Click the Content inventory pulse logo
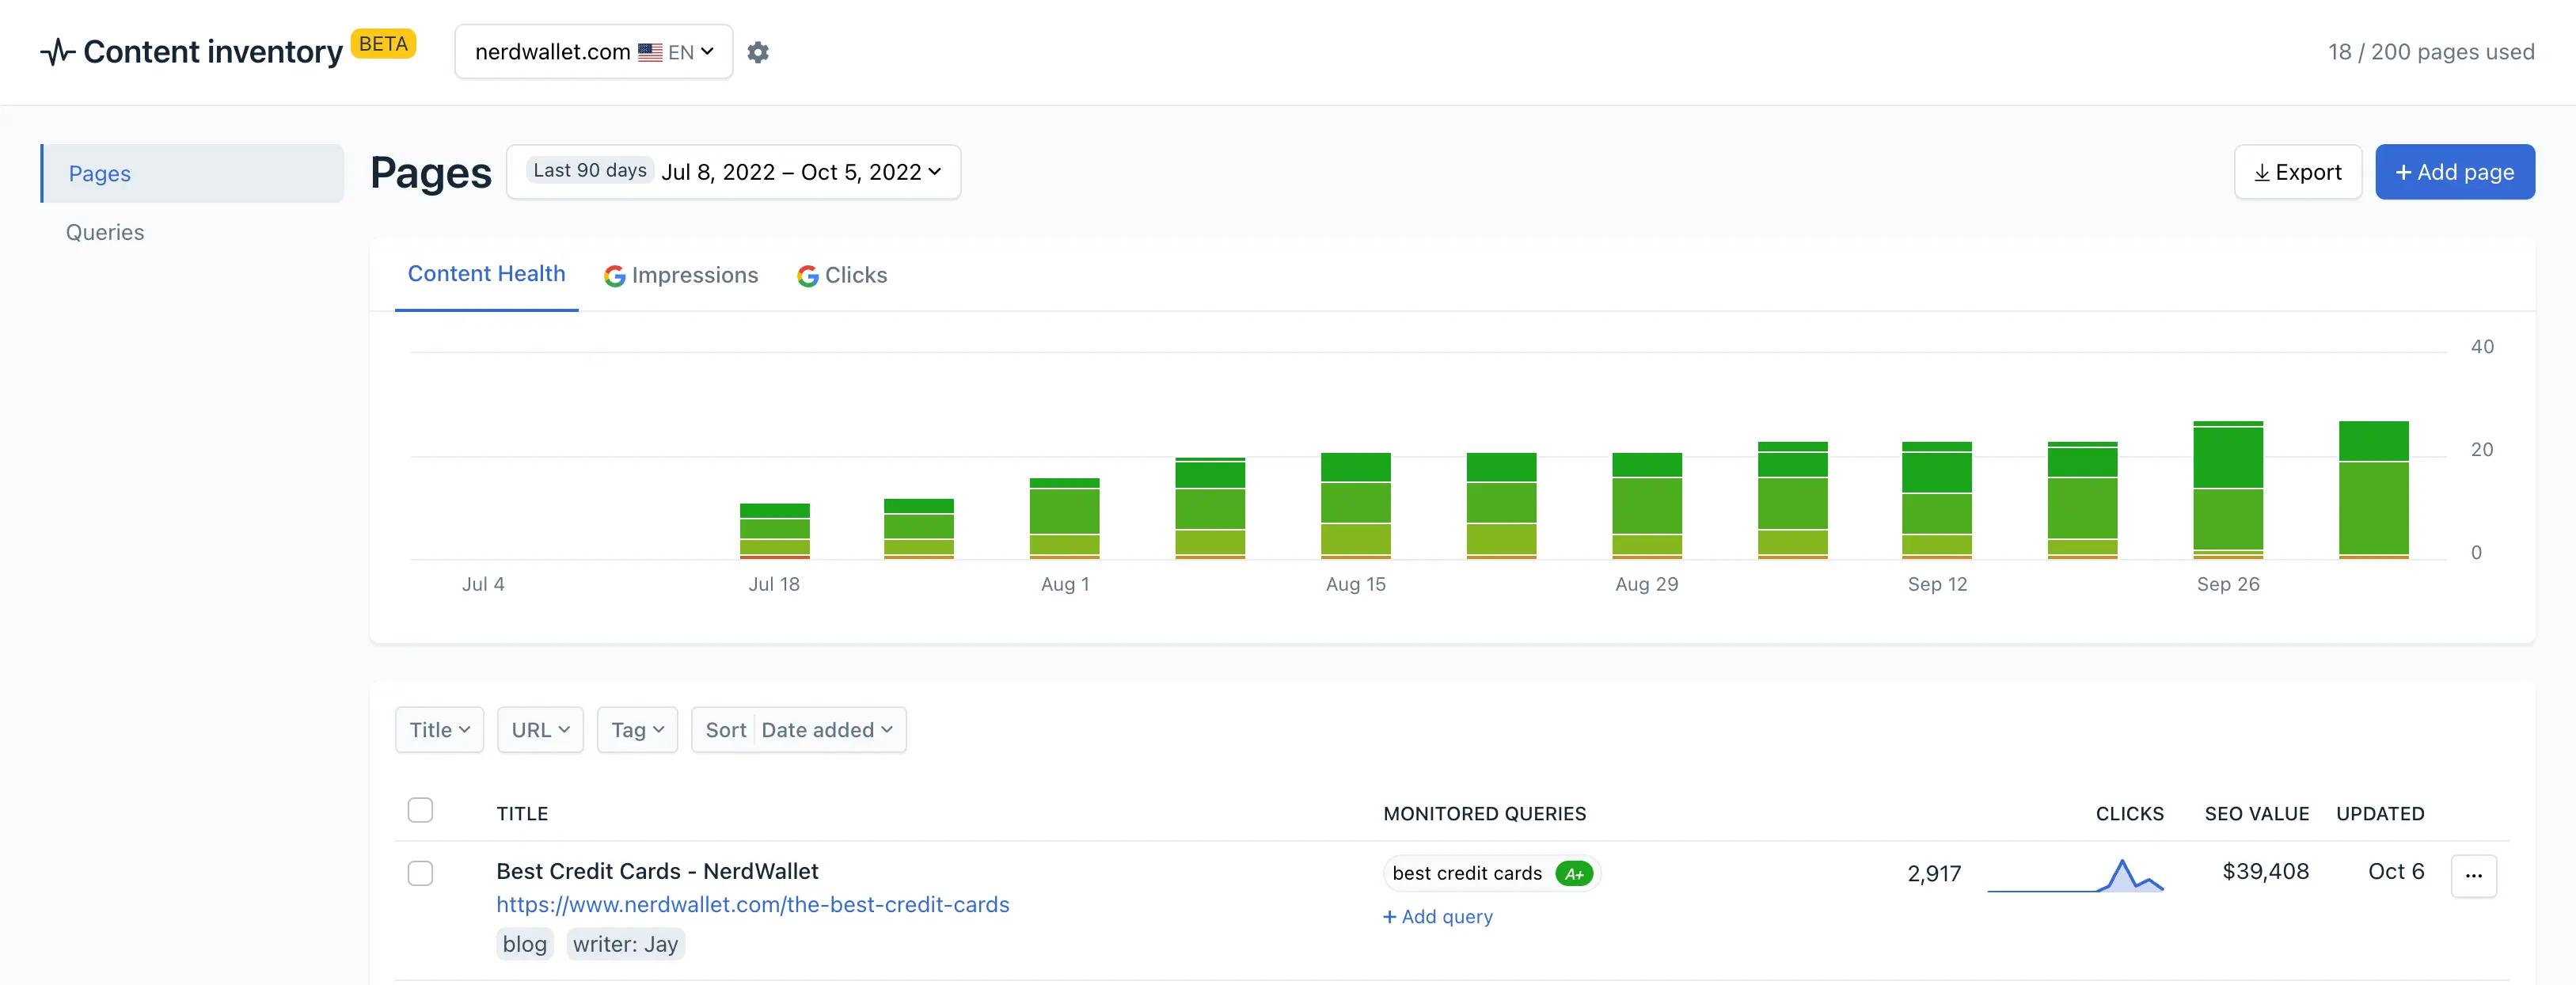 [x=57, y=52]
